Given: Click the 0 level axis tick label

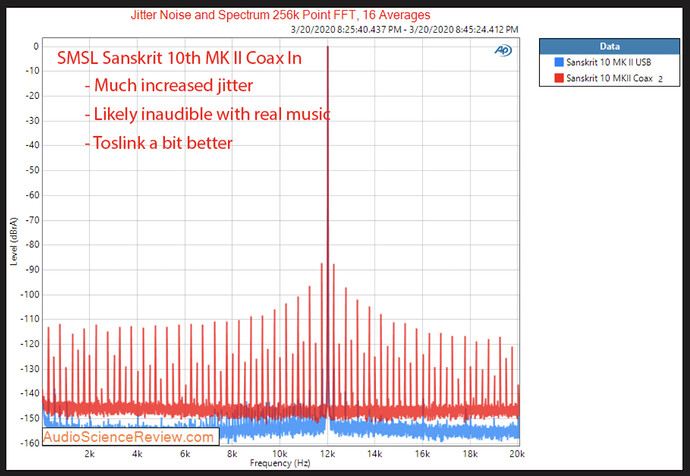Looking at the screenshot, I should [36, 46].
